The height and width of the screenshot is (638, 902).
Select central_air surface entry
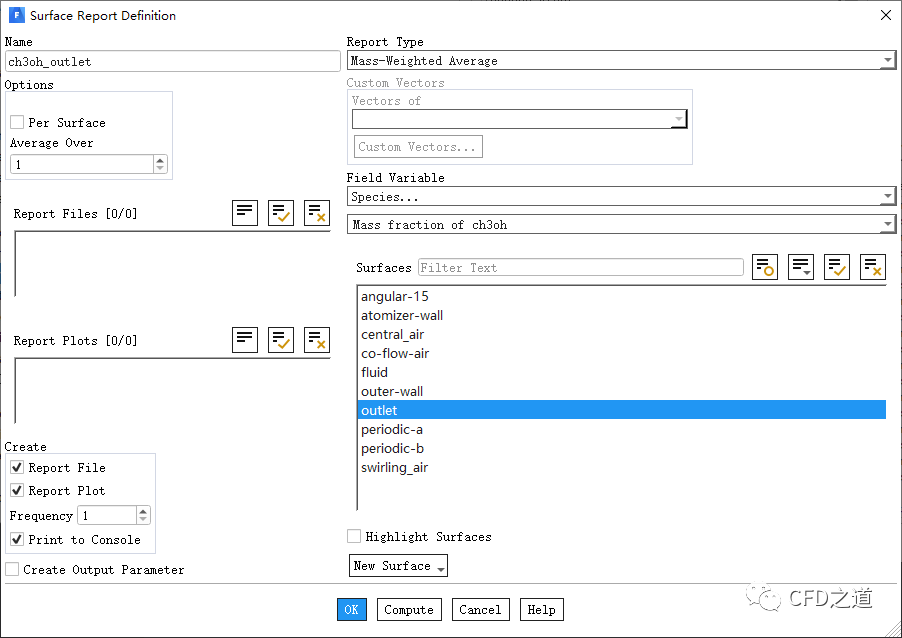394,334
